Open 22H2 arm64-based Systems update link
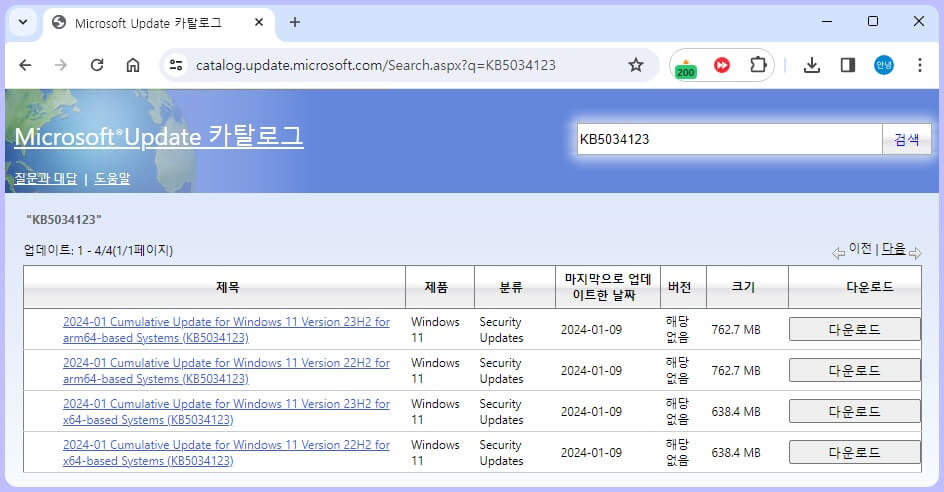The image size is (944, 492). click(x=226, y=370)
